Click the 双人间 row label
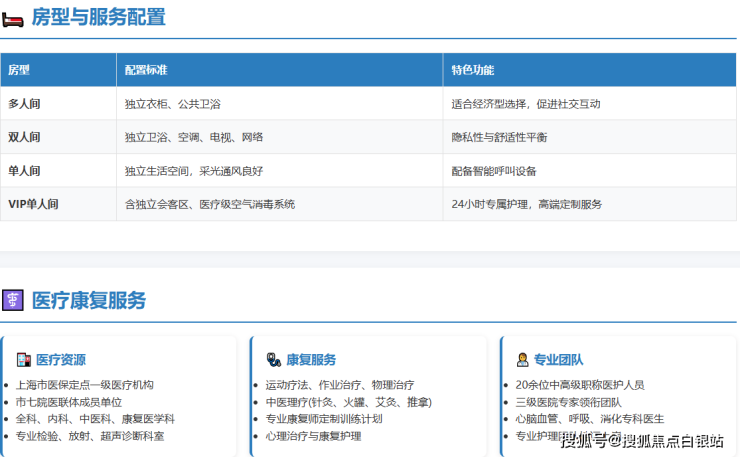Viewport: 740px width, 457px height. click(24, 137)
